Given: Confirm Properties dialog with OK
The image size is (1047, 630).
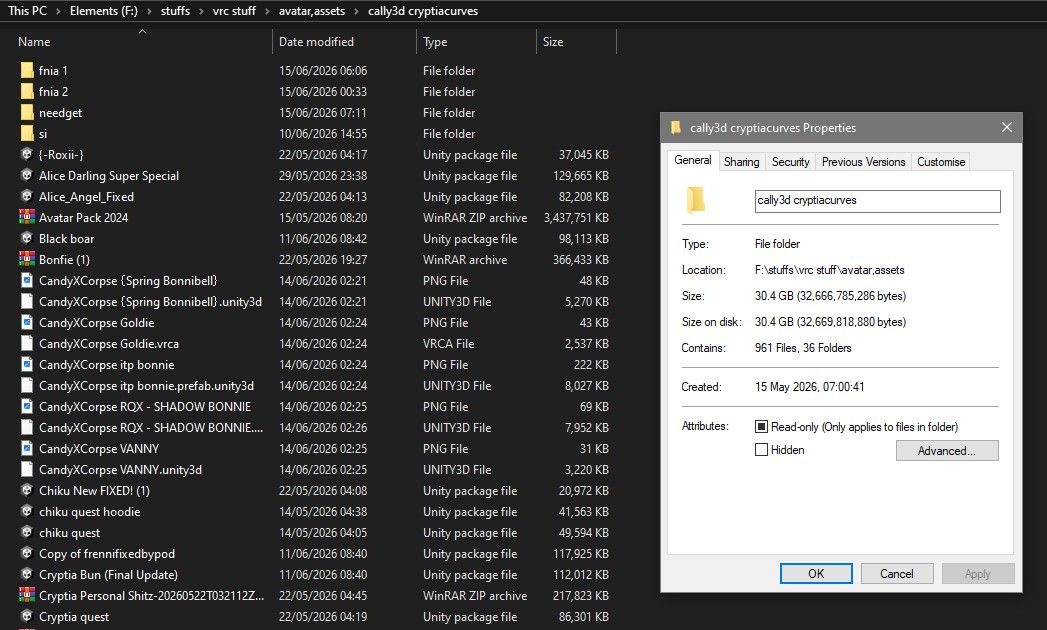Looking at the screenshot, I should click(x=816, y=573).
